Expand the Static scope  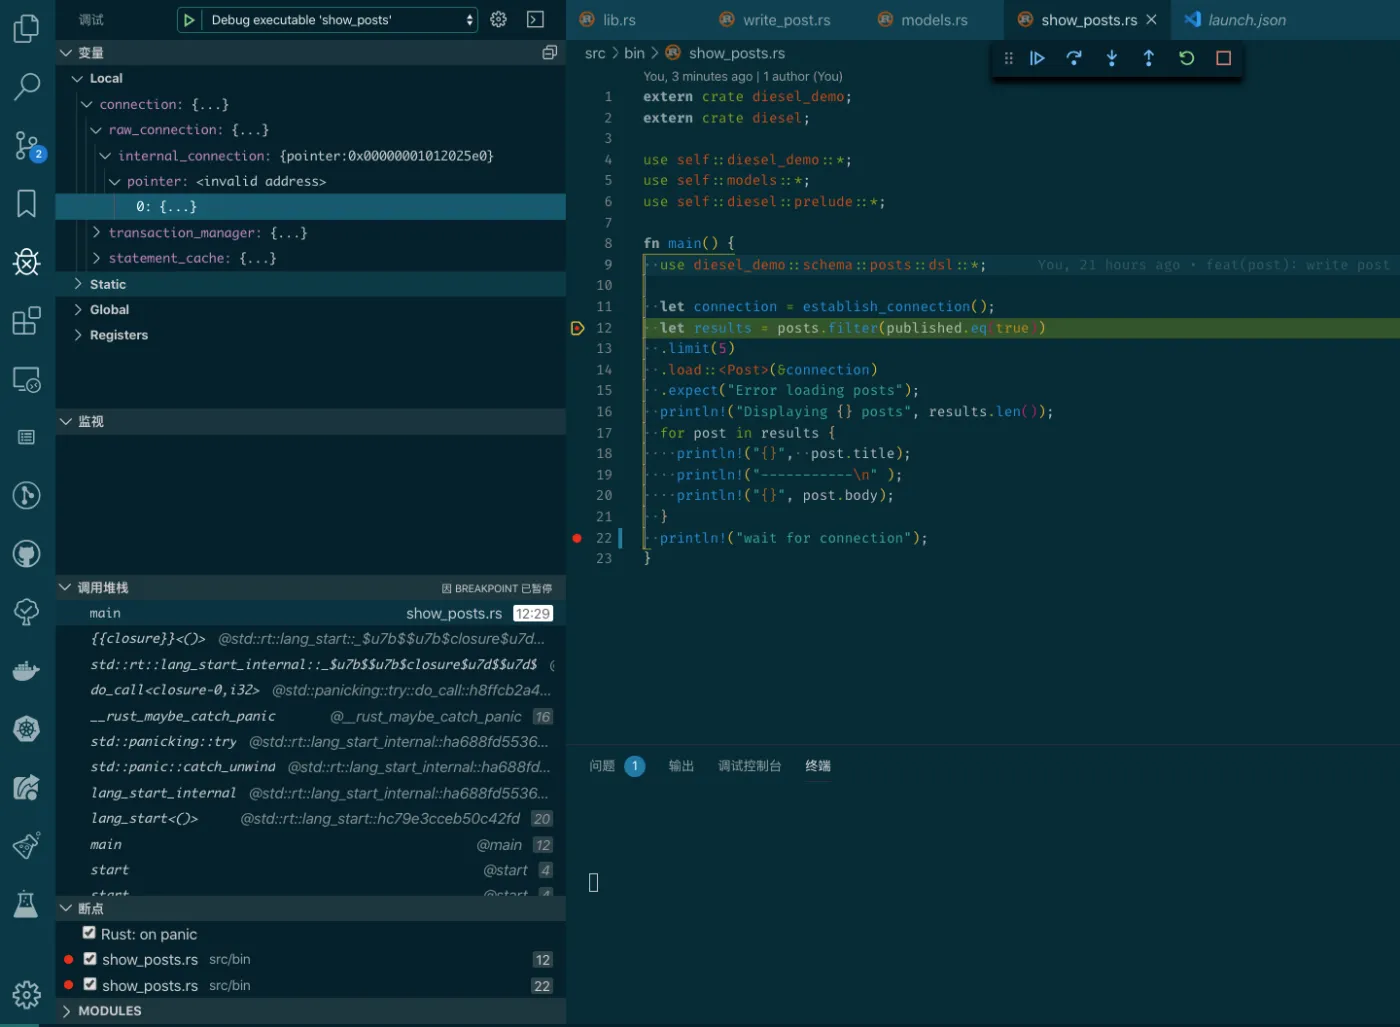[x=77, y=284]
